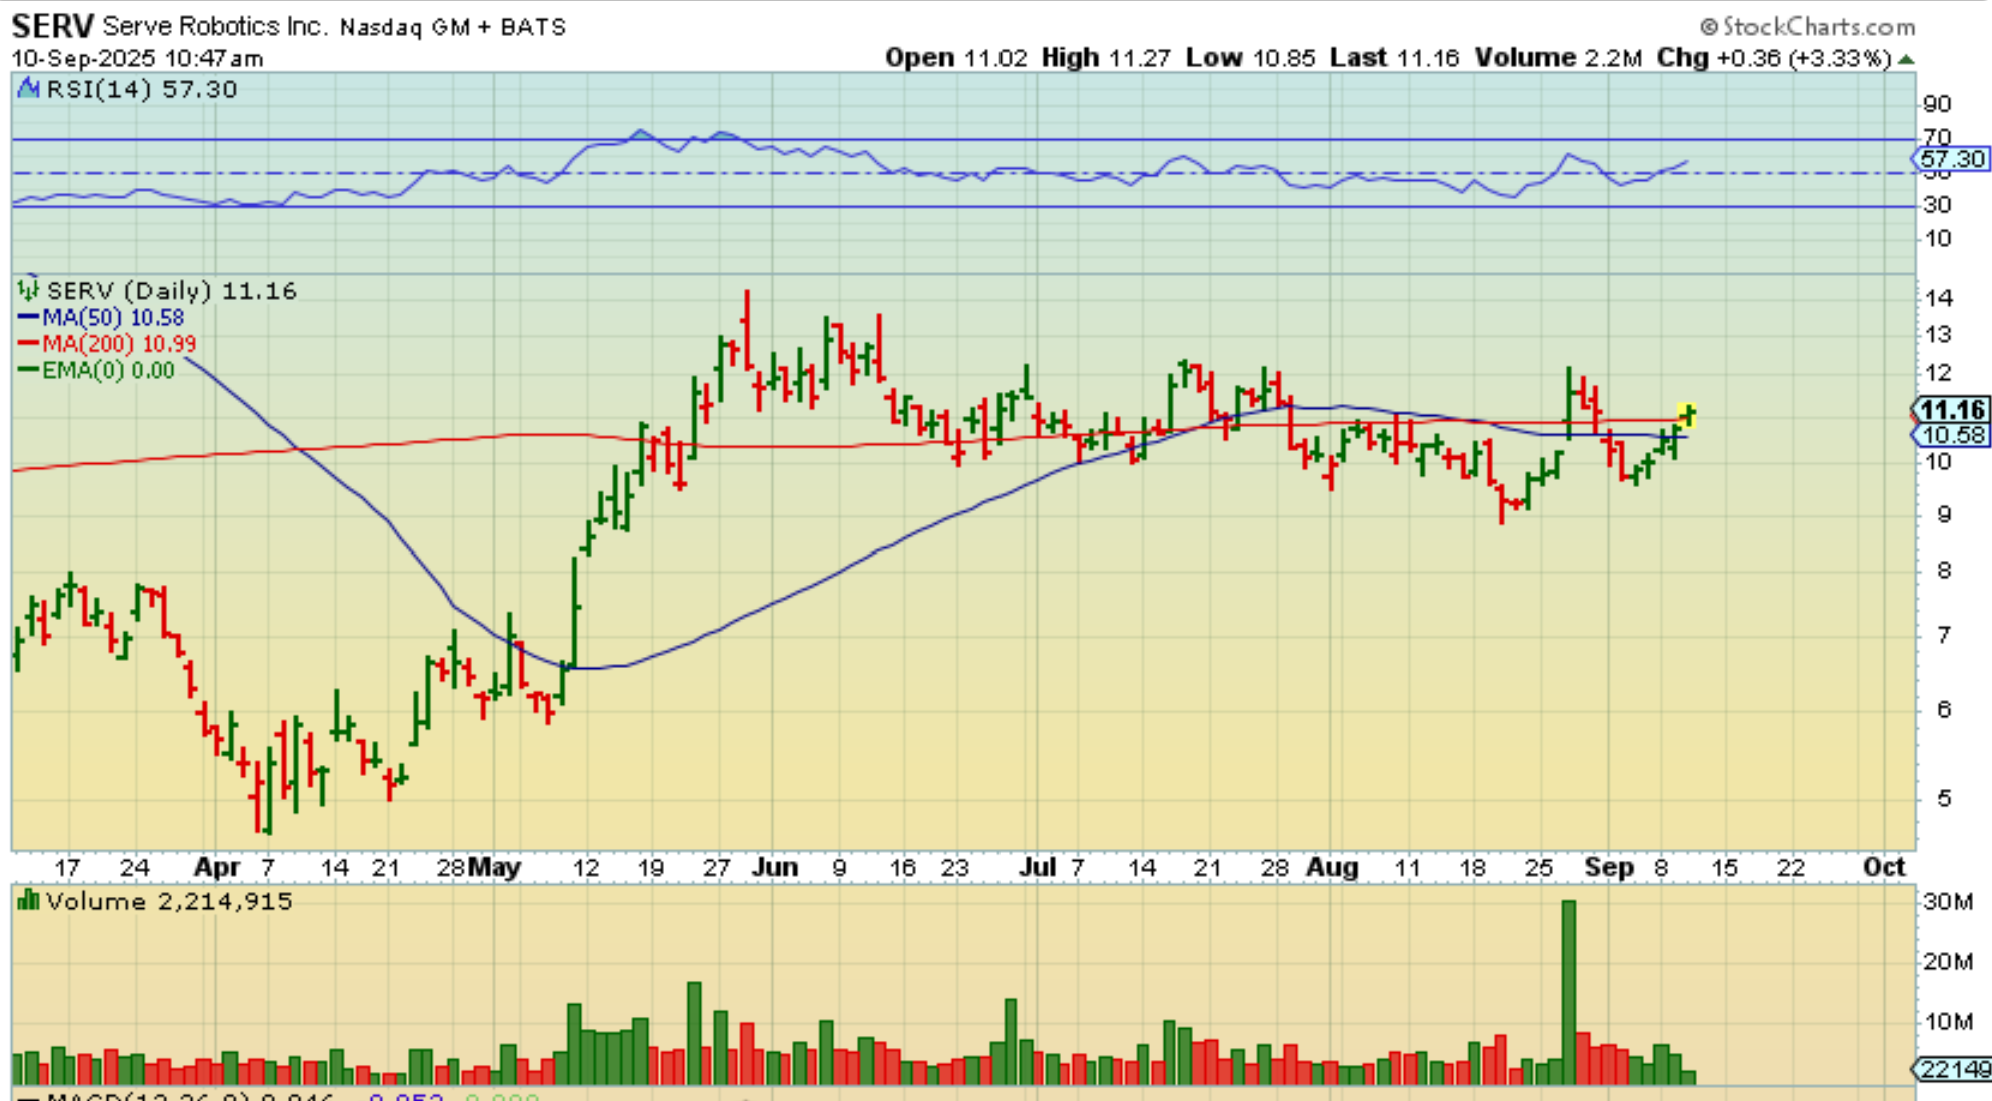The height and width of the screenshot is (1101, 1992).
Task: Click the SERV Daily OHLC bars icon
Action: [x=28, y=290]
